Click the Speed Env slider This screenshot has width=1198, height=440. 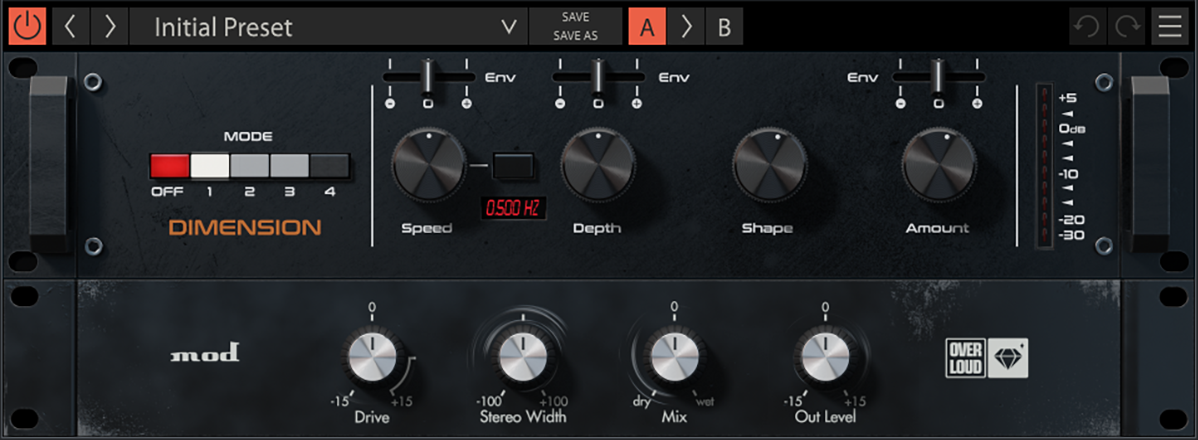coord(428,76)
